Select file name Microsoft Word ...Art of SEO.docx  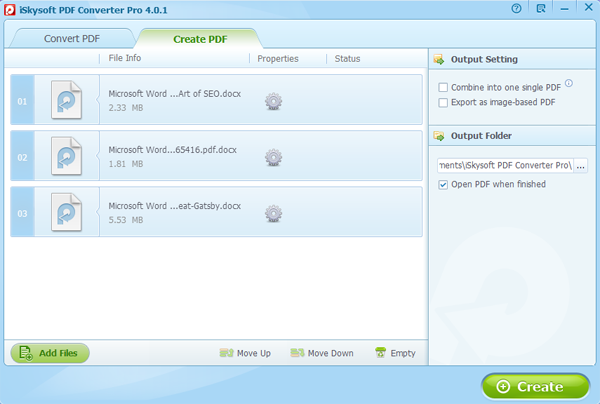(174, 94)
